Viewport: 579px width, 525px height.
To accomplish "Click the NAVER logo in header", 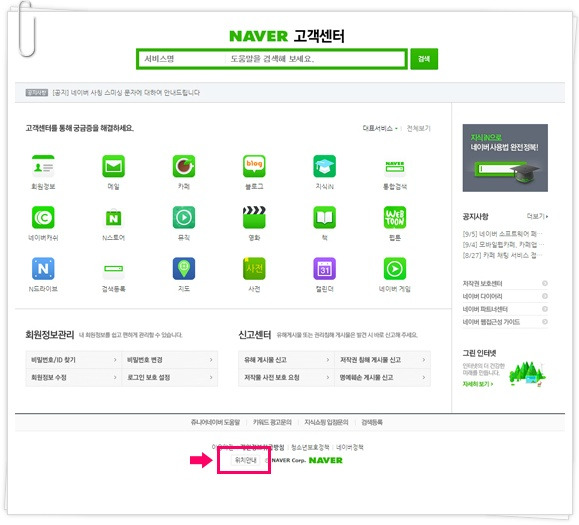I will click(x=258, y=36).
